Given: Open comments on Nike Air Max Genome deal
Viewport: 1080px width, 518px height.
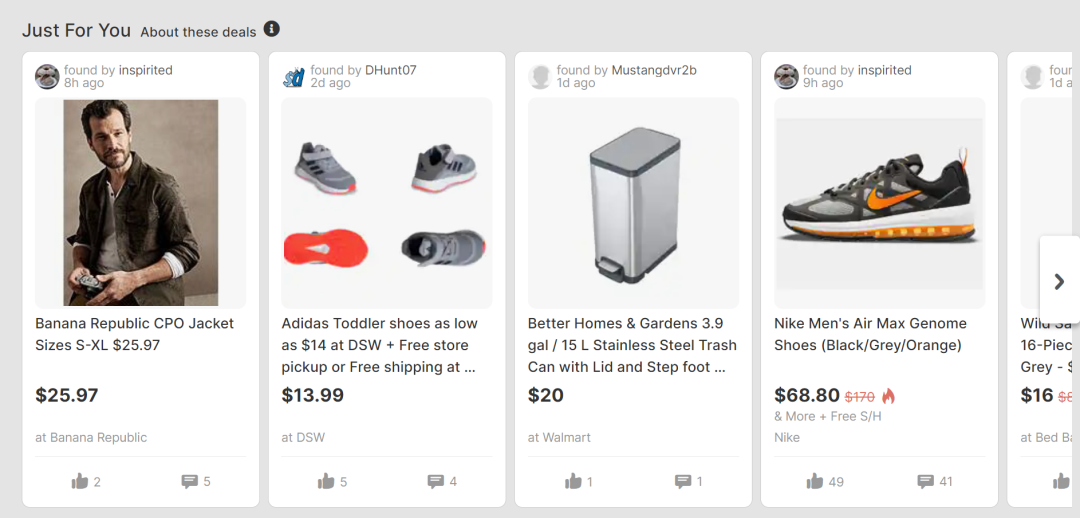Looking at the screenshot, I should (926, 482).
